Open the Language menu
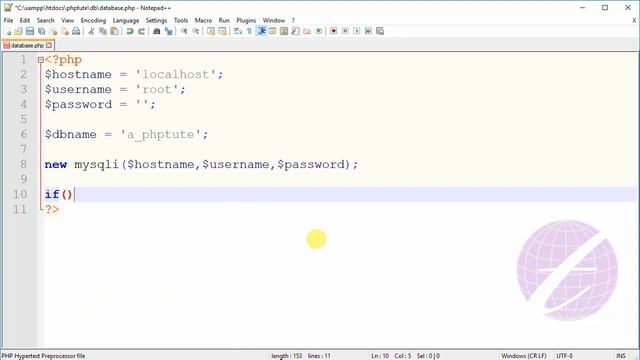Viewport: 640px width, 360px height. click(x=126, y=20)
